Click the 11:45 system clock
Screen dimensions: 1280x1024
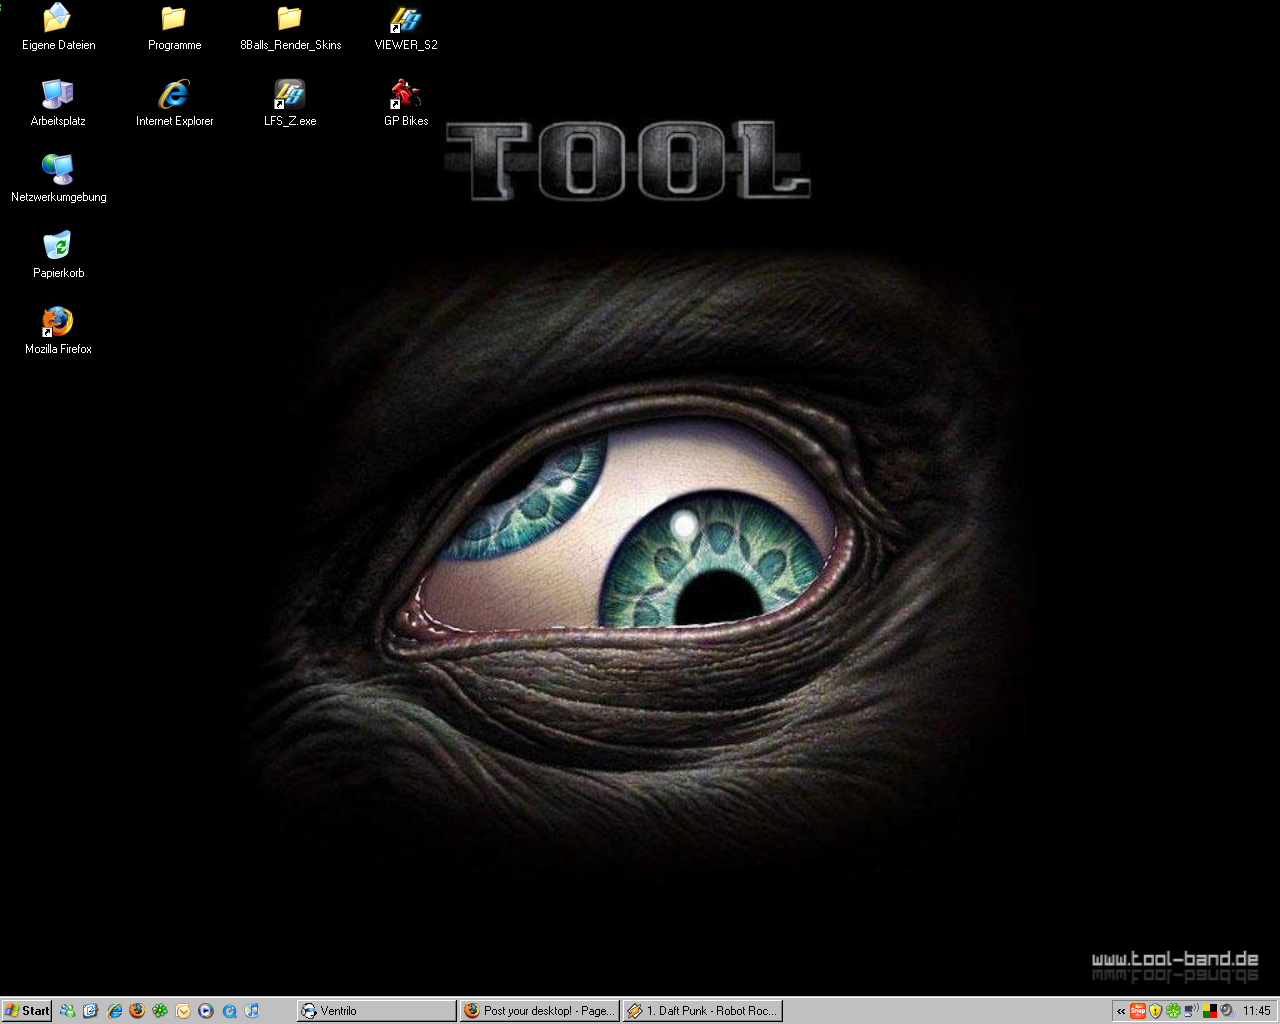[1257, 1011]
